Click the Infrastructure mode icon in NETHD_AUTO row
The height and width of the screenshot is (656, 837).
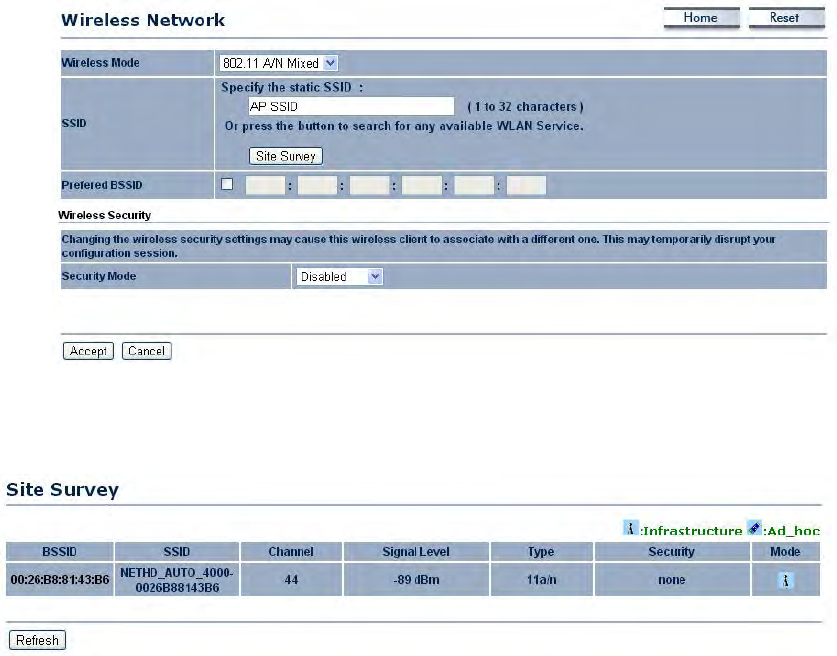coord(785,580)
